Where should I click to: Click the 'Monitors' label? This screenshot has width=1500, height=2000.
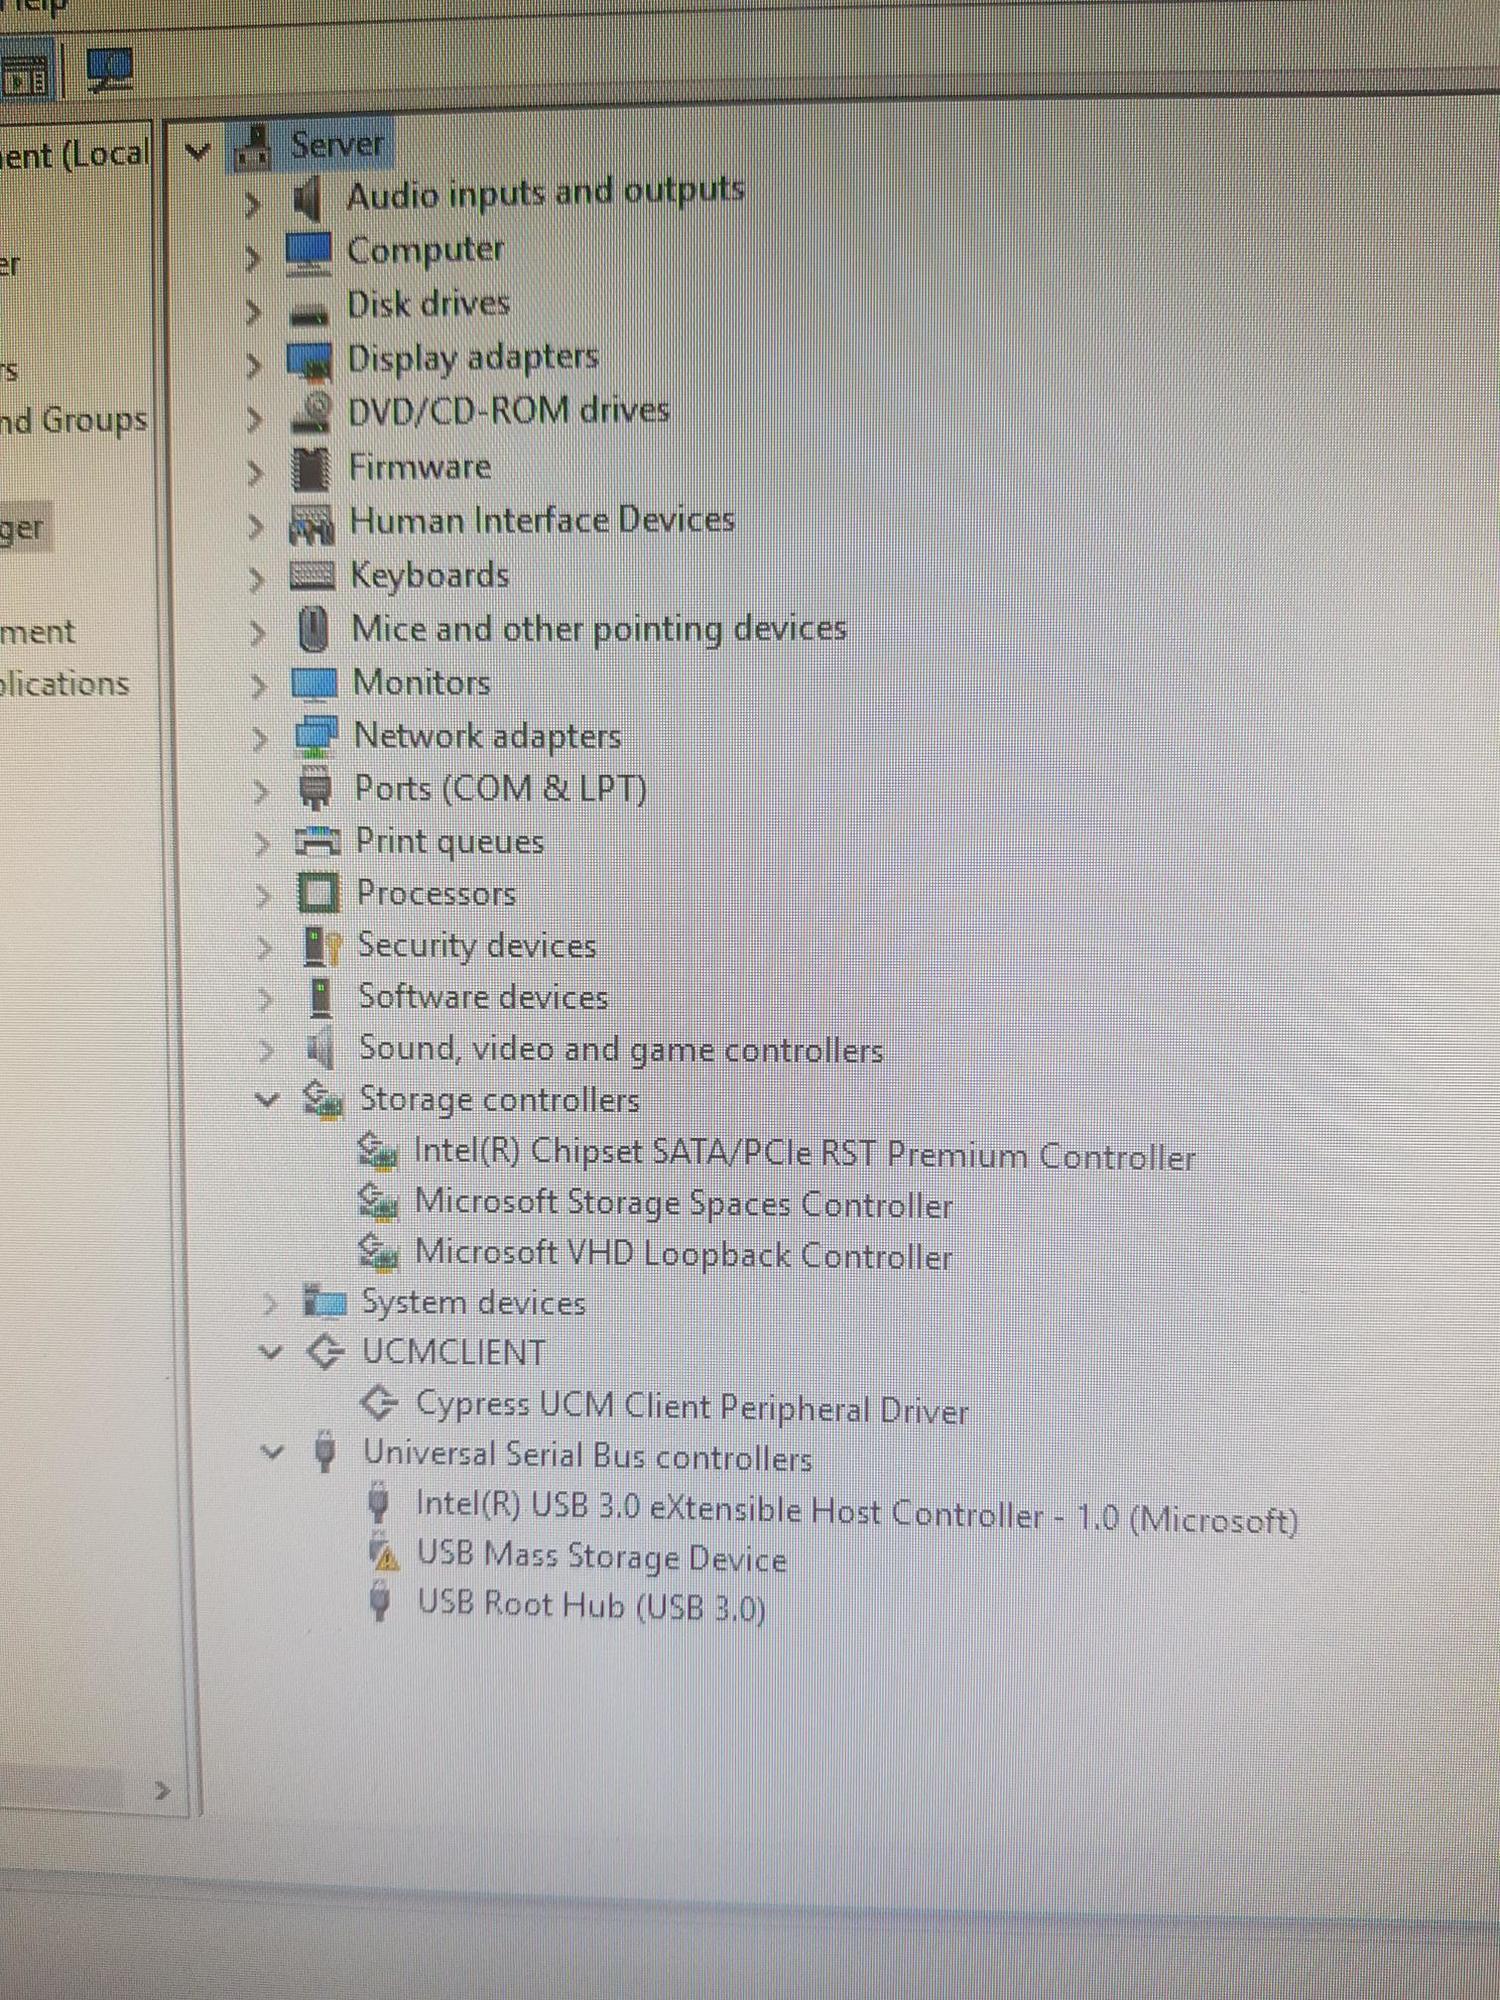[x=422, y=683]
